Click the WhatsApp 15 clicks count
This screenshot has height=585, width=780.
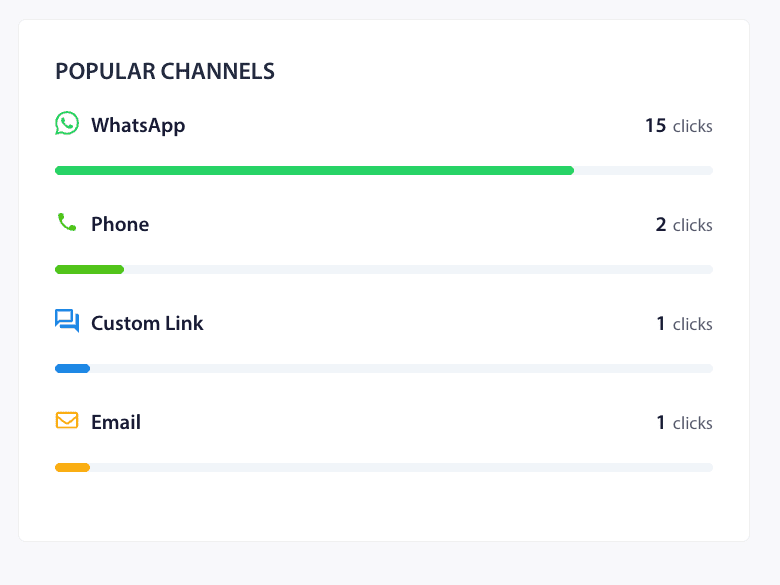tap(679, 126)
